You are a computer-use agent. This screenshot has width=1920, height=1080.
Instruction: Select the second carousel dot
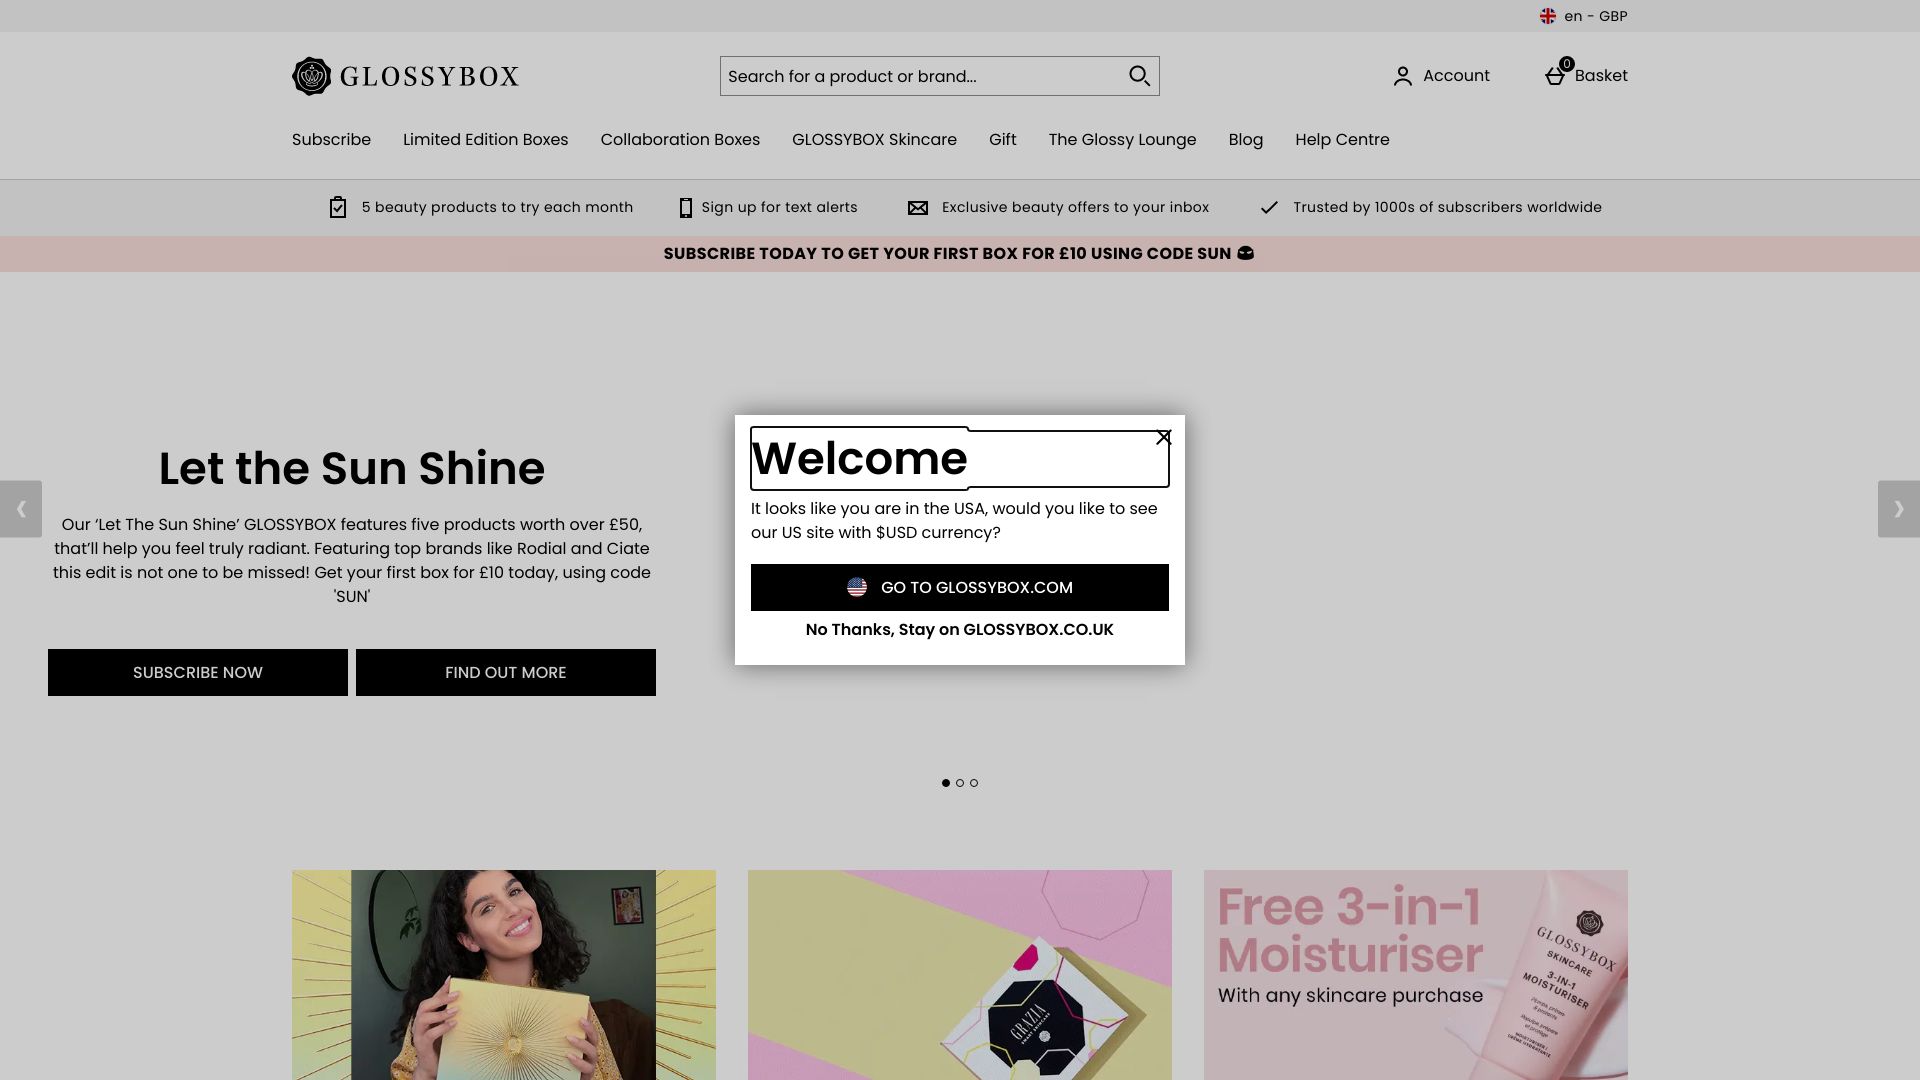(960, 783)
